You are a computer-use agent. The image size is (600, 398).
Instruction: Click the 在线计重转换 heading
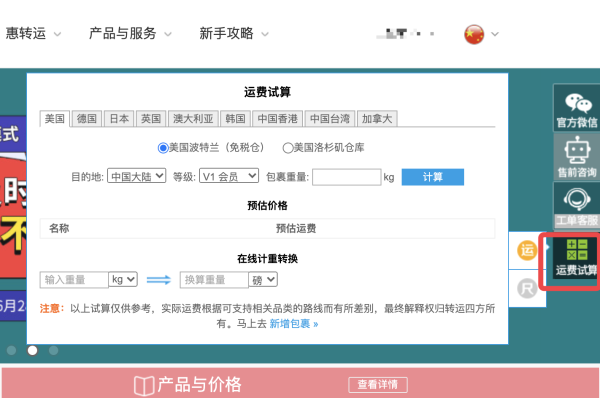point(267,259)
